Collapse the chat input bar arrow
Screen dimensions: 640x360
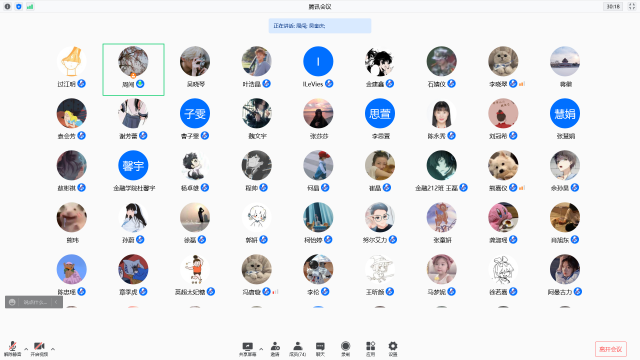pos(56,302)
